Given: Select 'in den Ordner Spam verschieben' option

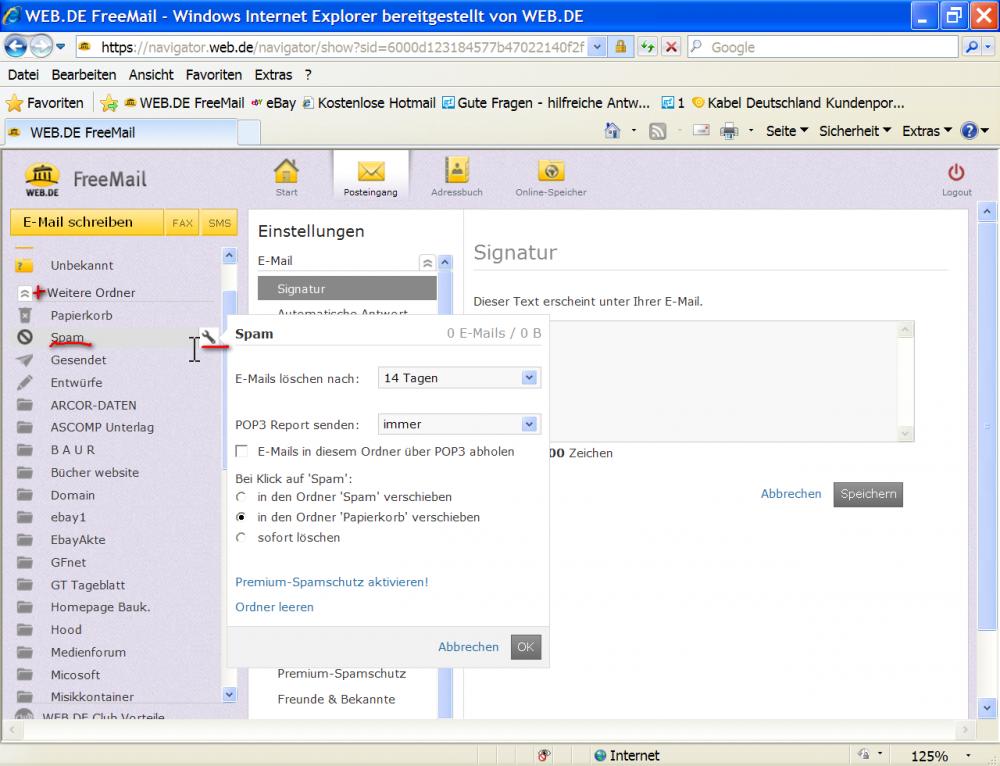Looking at the screenshot, I should [241, 497].
